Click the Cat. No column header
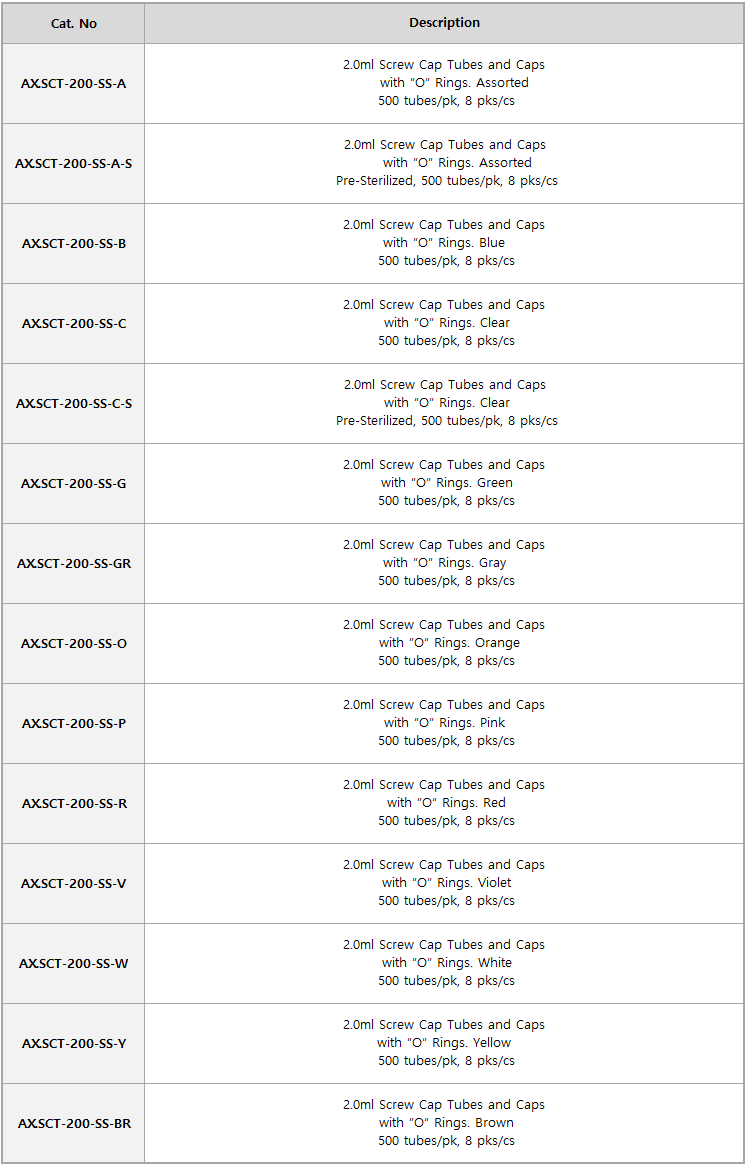 click(x=74, y=23)
